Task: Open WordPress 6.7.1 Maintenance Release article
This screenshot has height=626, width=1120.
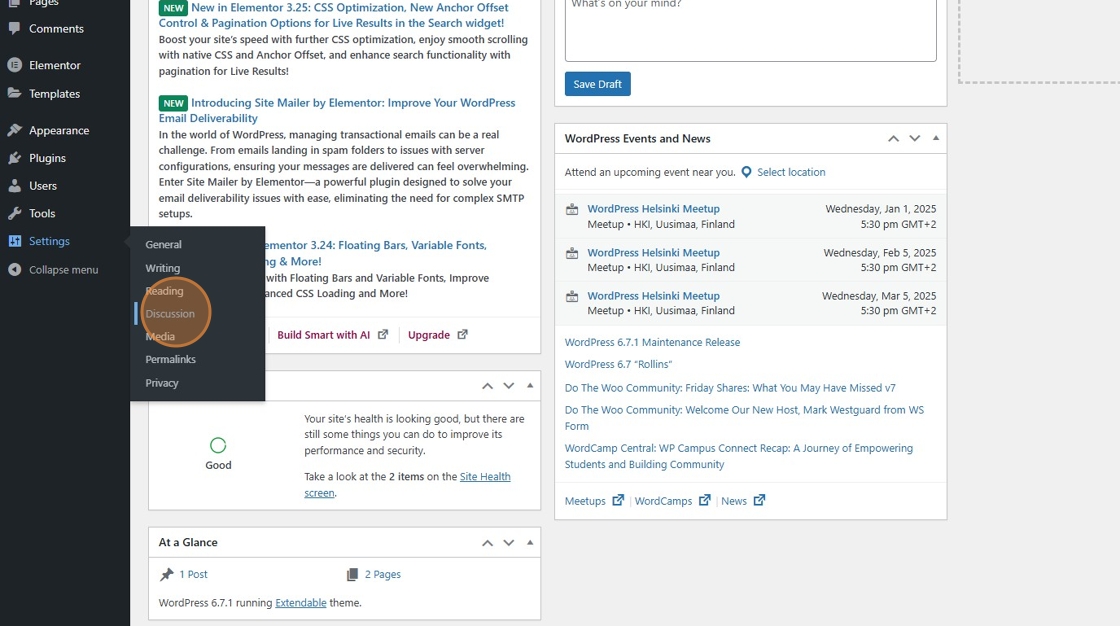Action: [652, 342]
